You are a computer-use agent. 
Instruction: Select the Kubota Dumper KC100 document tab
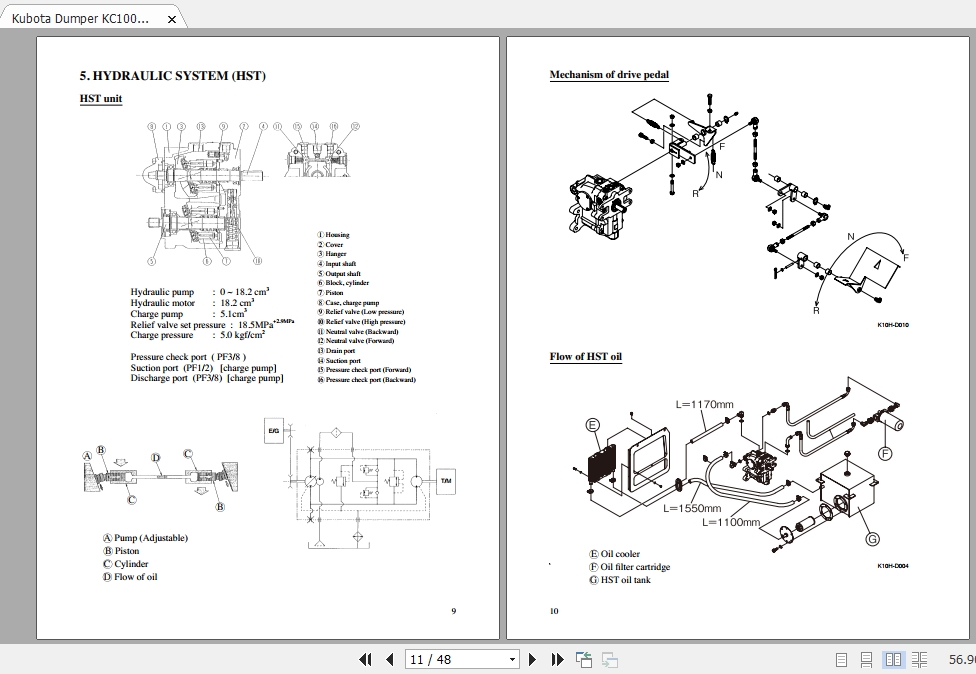80,17
